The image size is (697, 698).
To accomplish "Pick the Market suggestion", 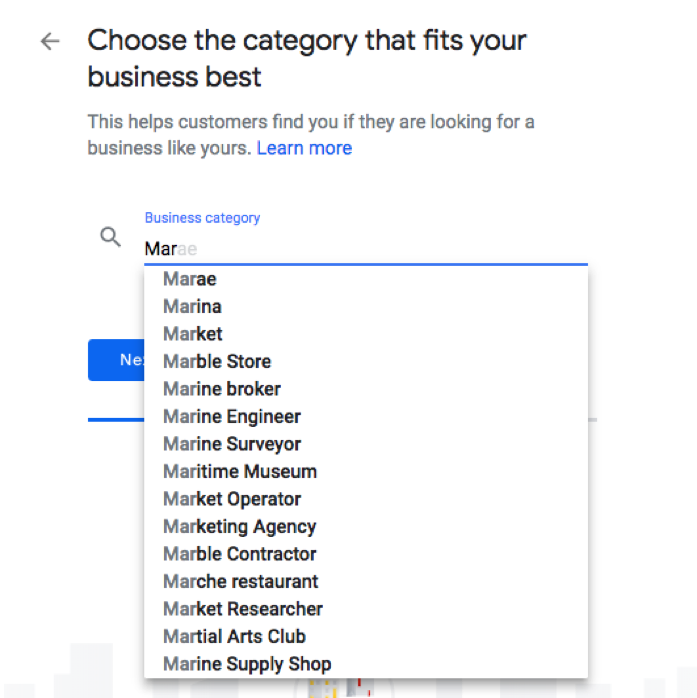I will (x=193, y=334).
